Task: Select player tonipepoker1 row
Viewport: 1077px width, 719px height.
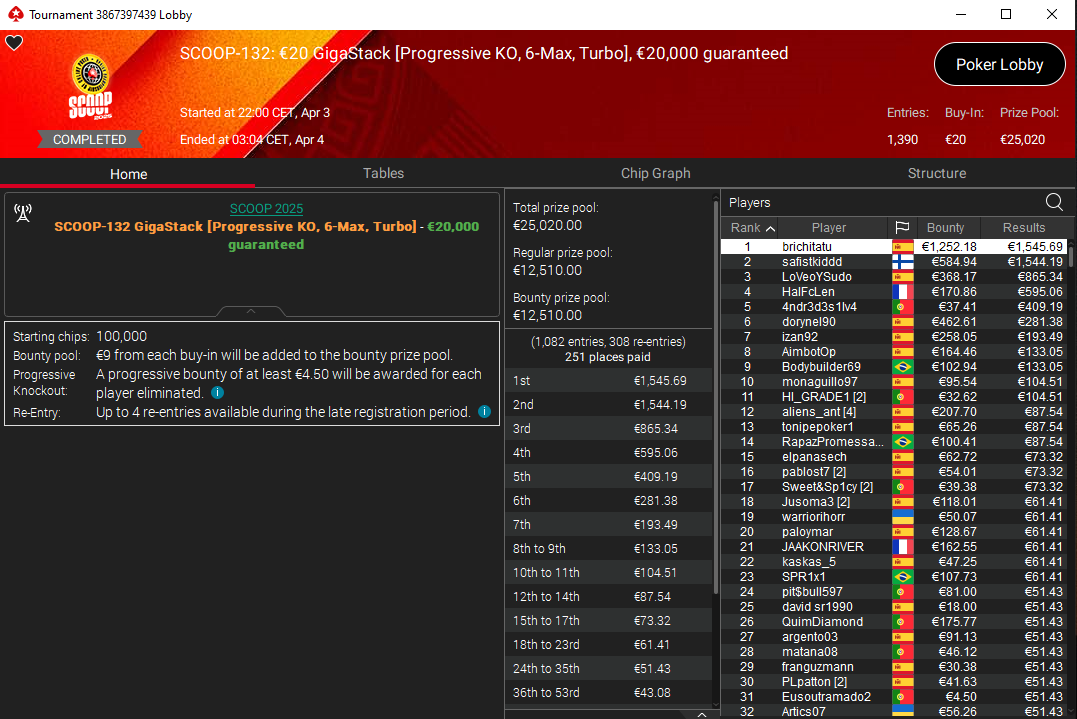Action: coord(894,426)
